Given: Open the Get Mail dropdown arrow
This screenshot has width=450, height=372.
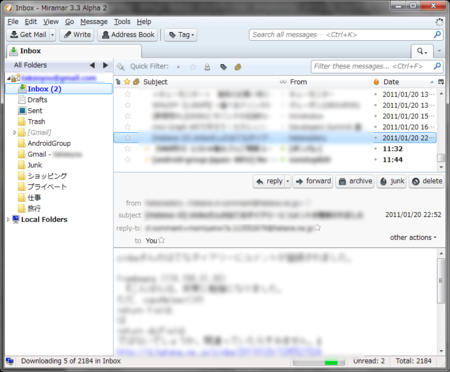Looking at the screenshot, I should (x=52, y=35).
